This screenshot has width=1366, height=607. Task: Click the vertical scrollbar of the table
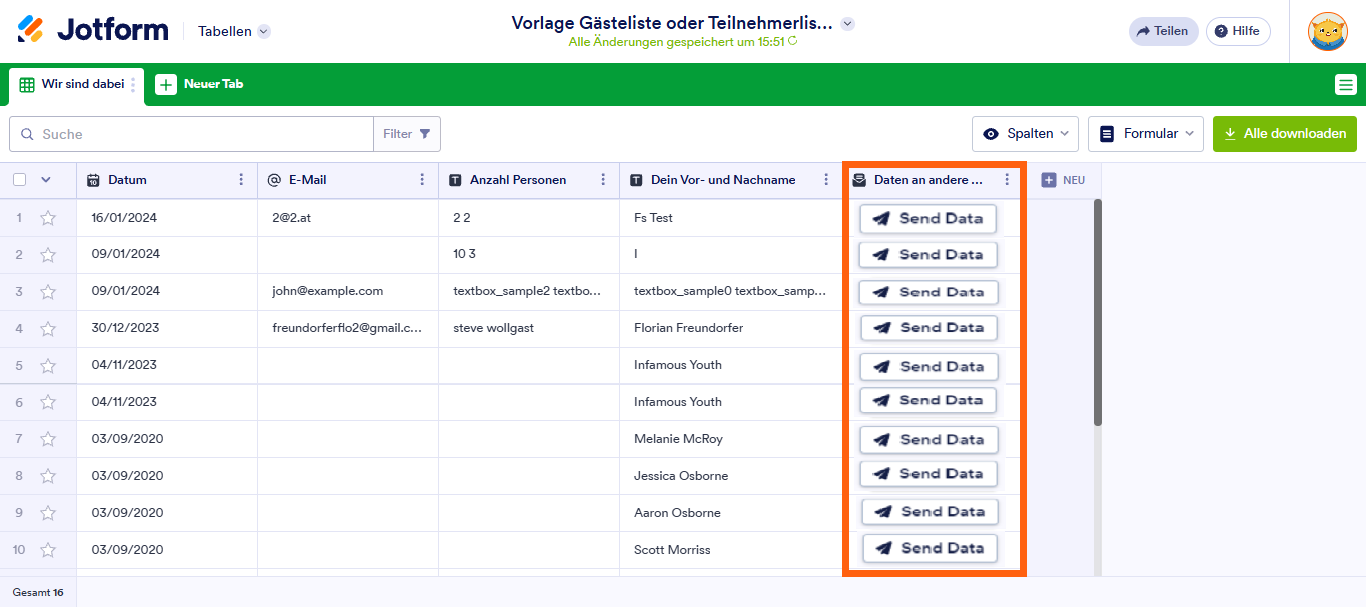1098,312
